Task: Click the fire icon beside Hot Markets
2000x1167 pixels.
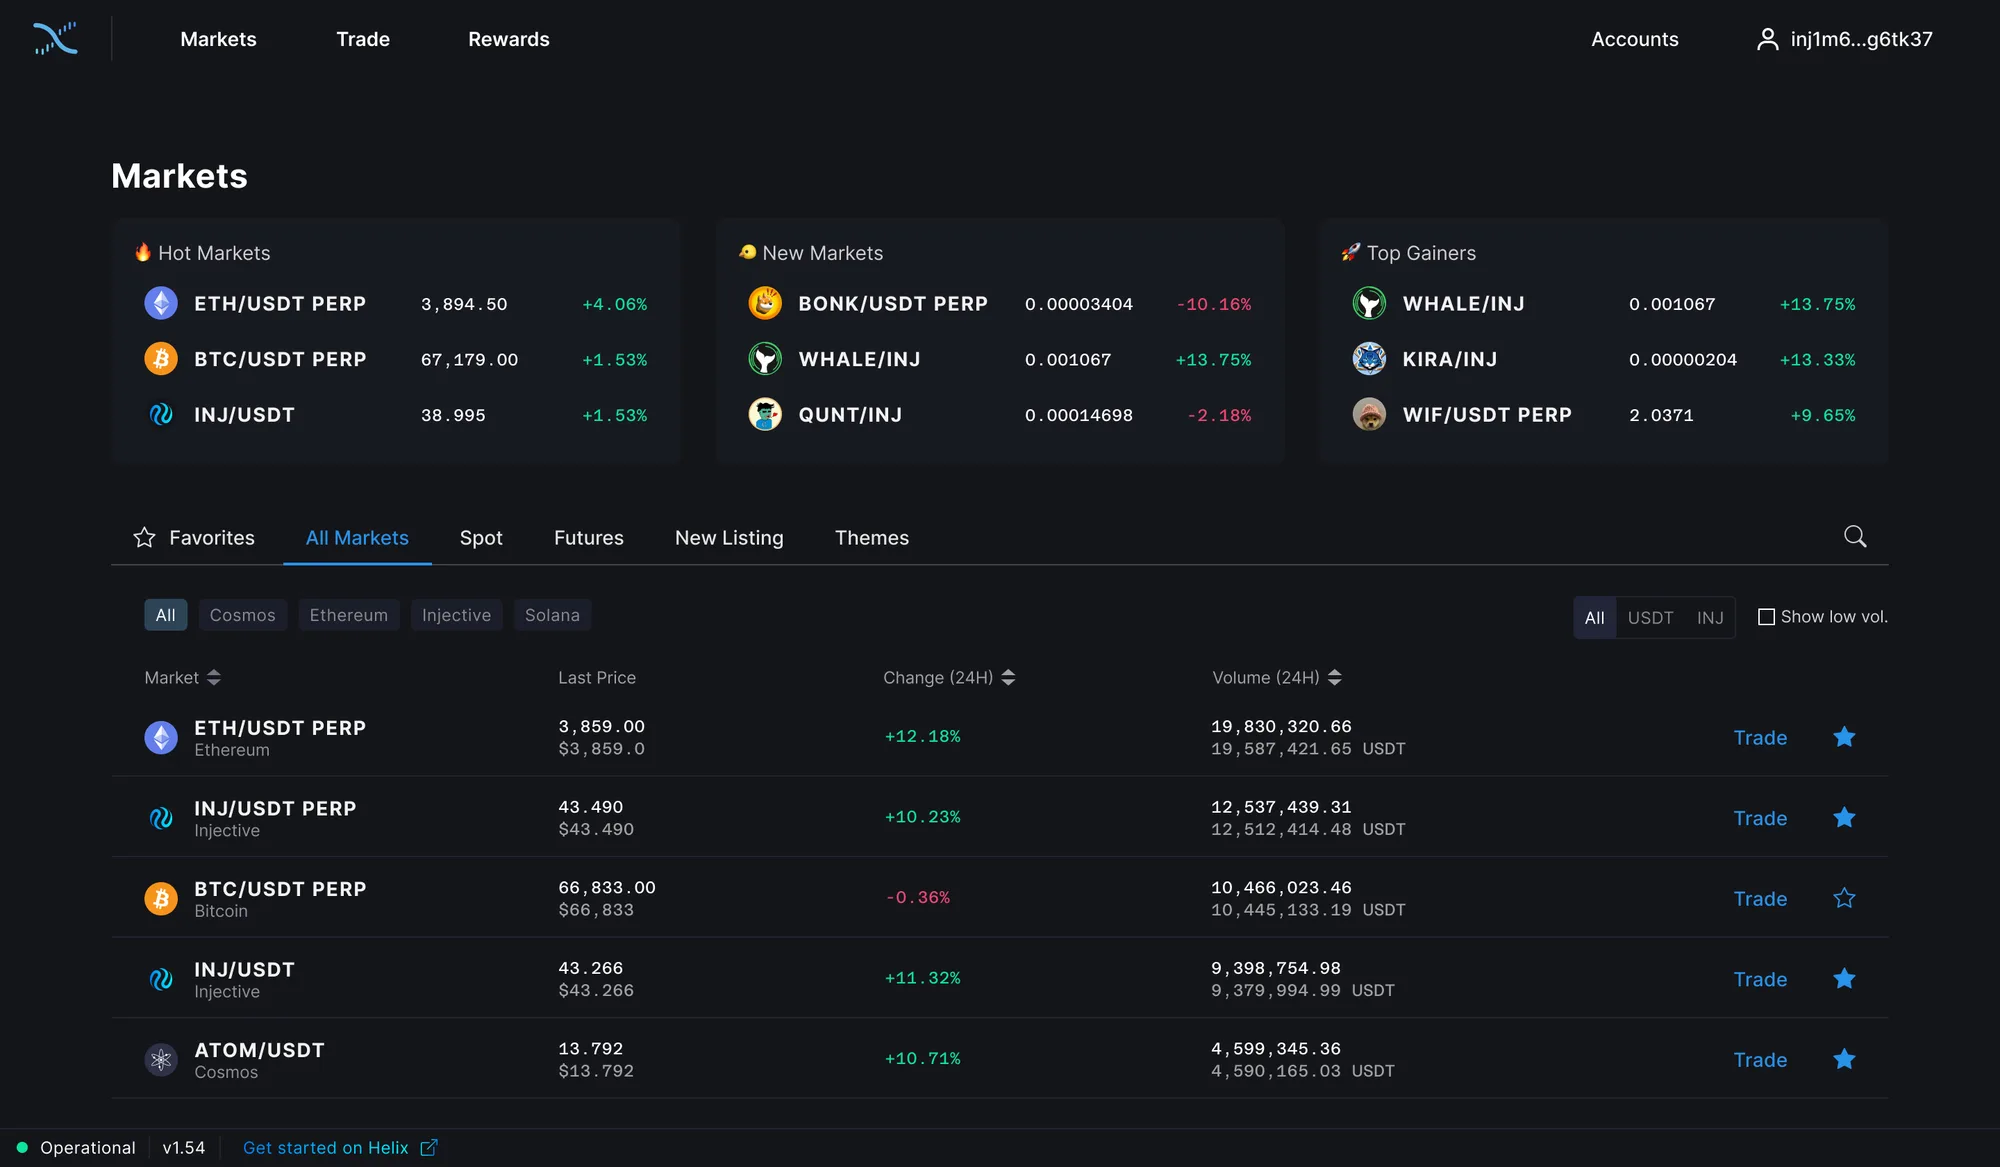Action: (x=143, y=252)
